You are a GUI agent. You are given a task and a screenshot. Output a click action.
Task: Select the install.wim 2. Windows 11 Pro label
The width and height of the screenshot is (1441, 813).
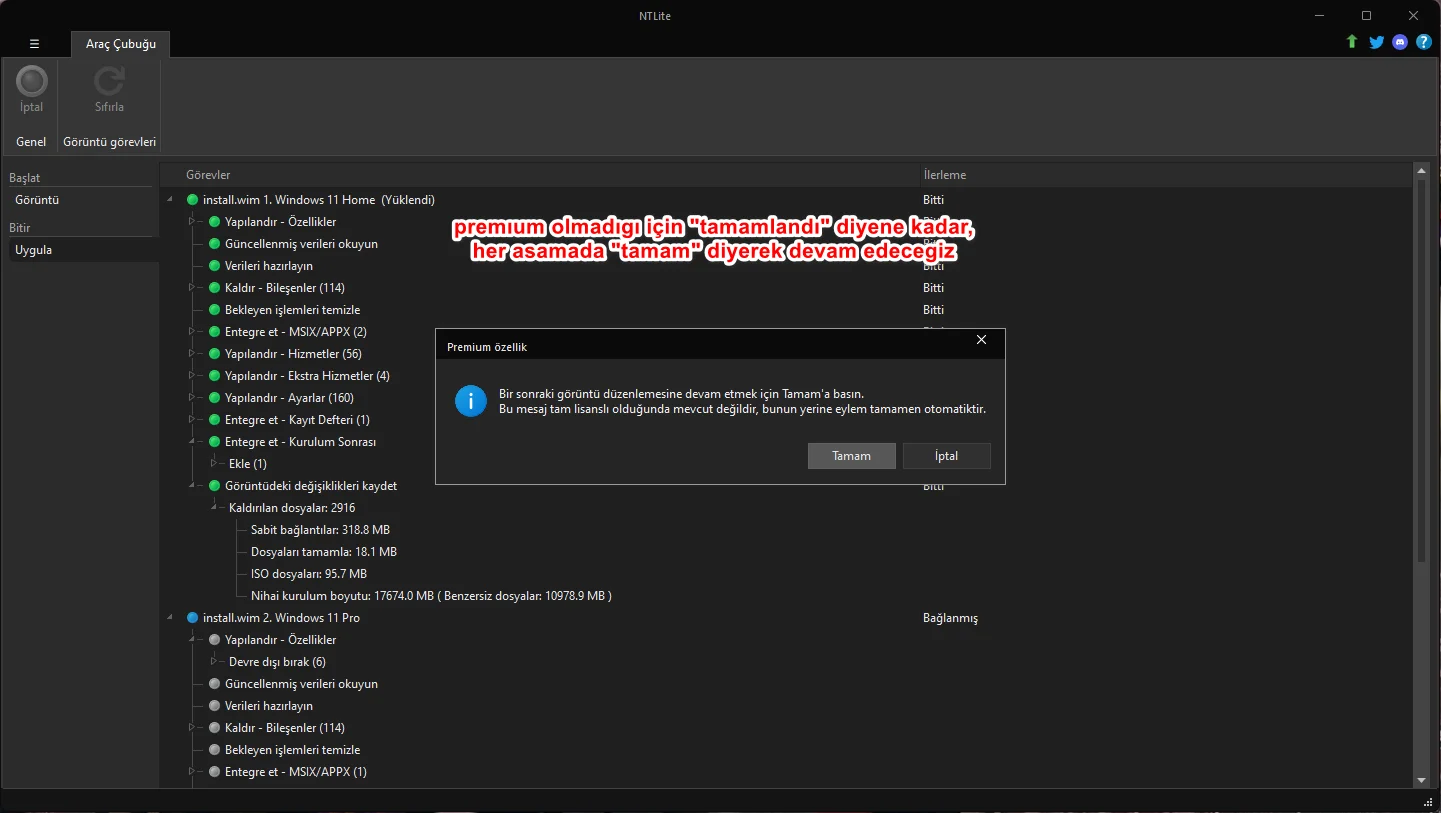(x=281, y=618)
